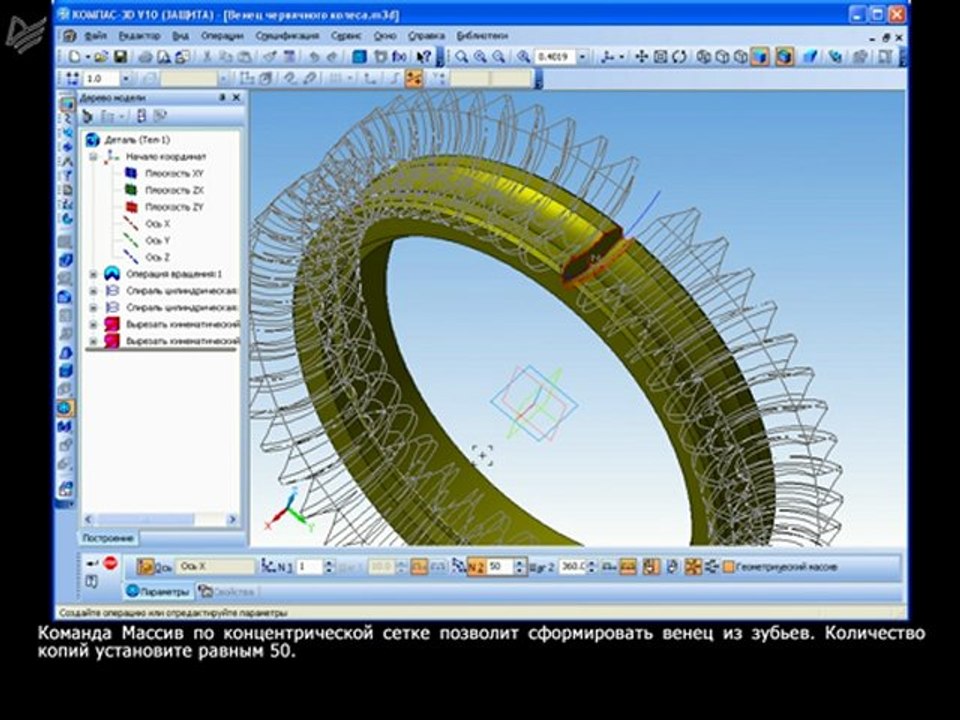Redo the action in the toolbar
This screenshot has height=720, width=960.
[x=332, y=57]
